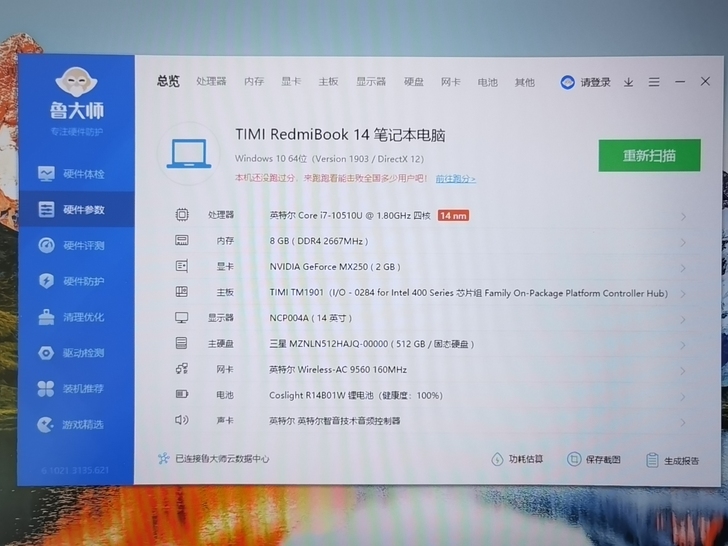
Task: Click 保存截图 save screenshot
Action: 594,460
